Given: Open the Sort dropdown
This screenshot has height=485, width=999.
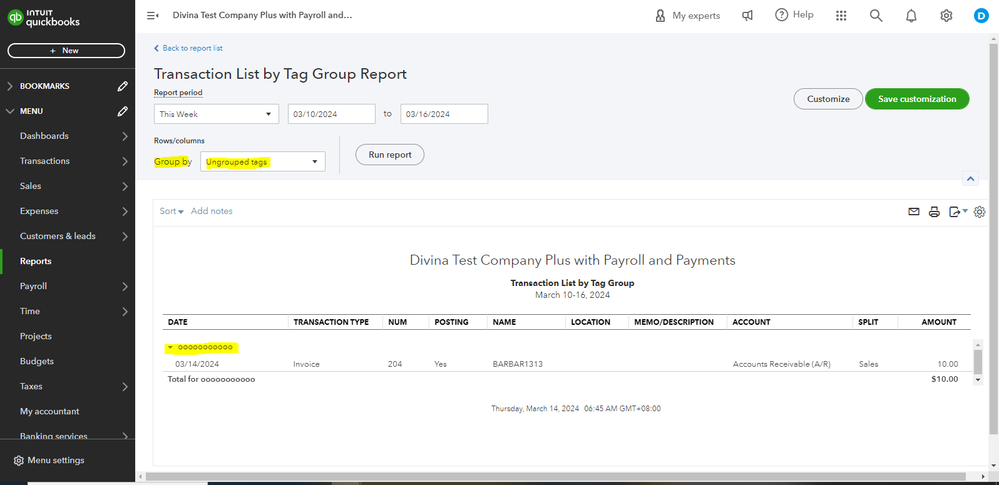Looking at the screenshot, I should coord(171,211).
